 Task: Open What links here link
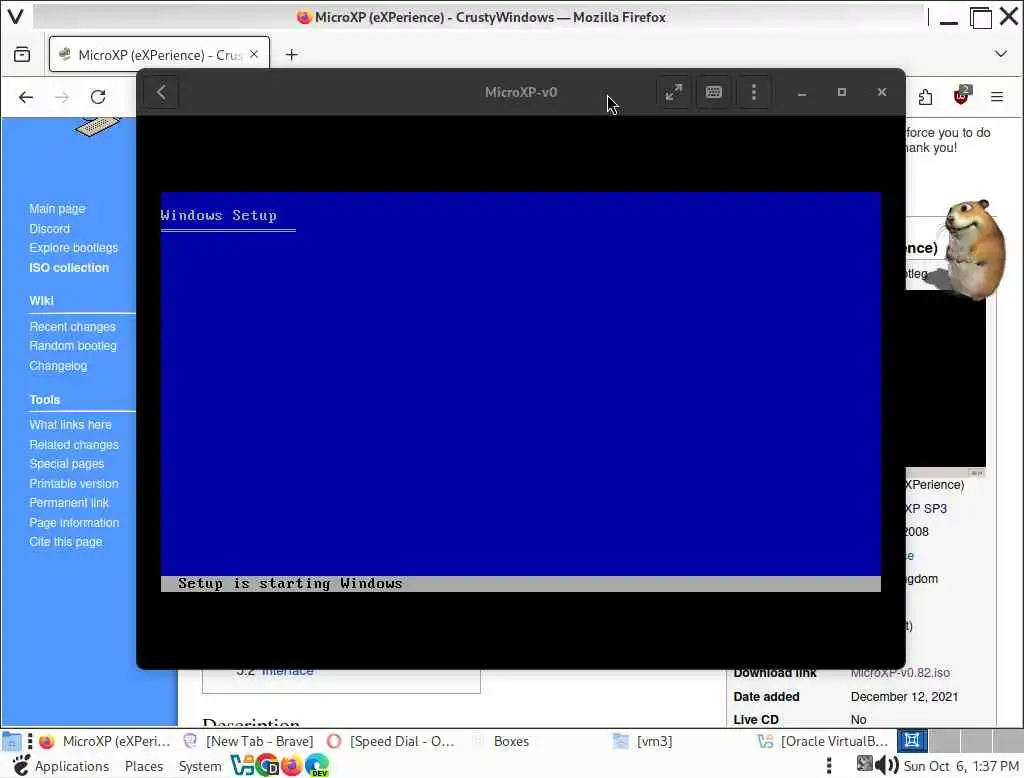click(70, 425)
